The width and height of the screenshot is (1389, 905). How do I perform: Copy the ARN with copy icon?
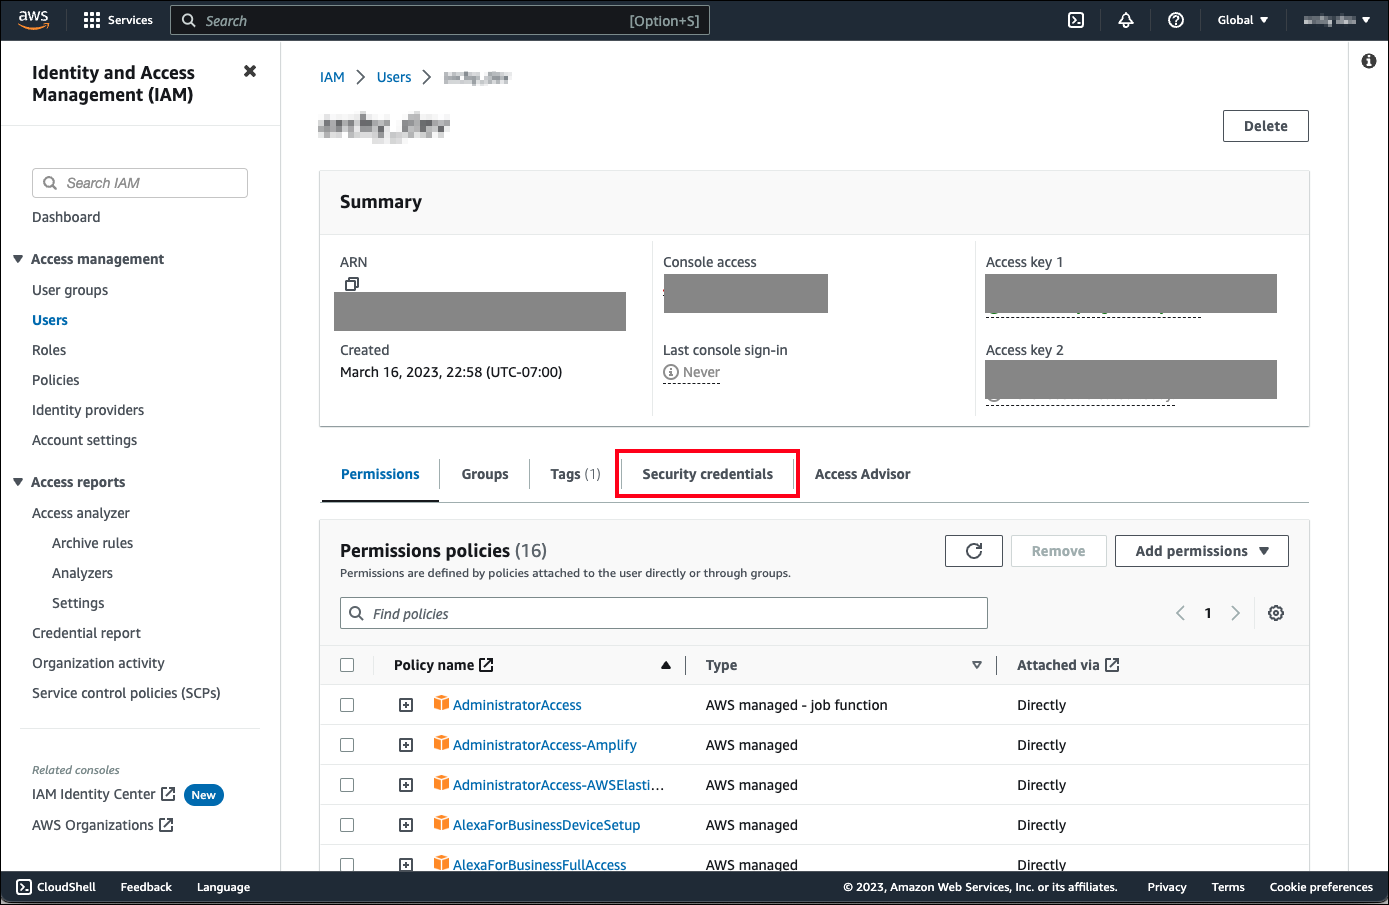351,284
